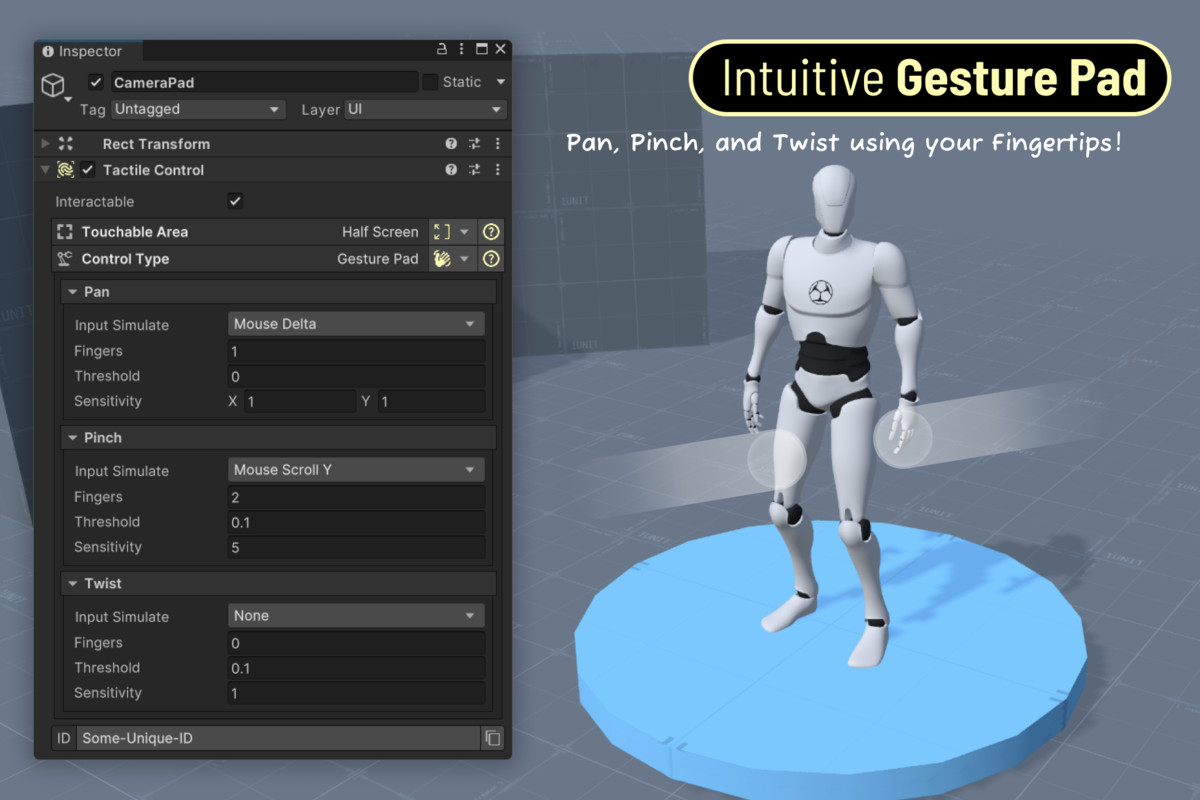The image size is (1200, 800).
Task: Lock the Inspector panel
Action: tap(443, 50)
